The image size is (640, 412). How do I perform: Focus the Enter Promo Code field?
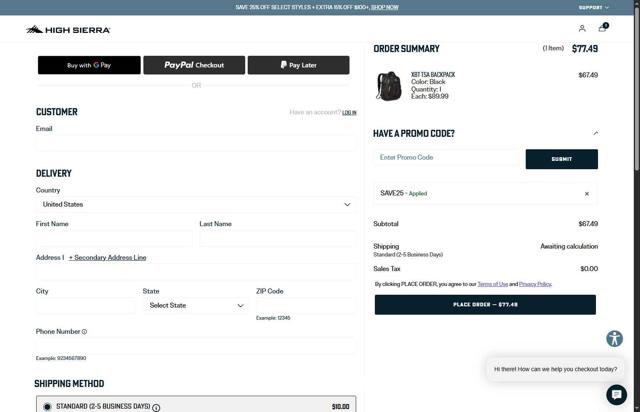coord(447,158)
